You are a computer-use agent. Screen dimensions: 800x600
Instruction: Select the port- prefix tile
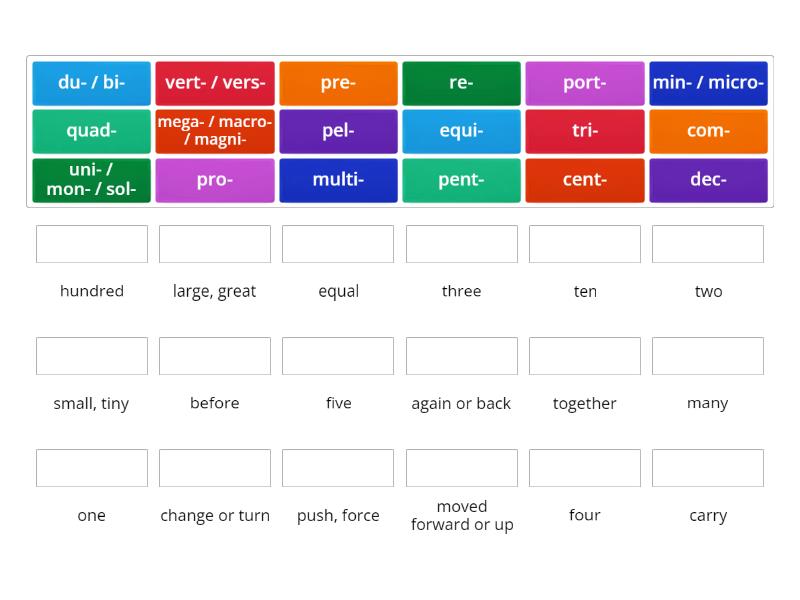point(585,83)
